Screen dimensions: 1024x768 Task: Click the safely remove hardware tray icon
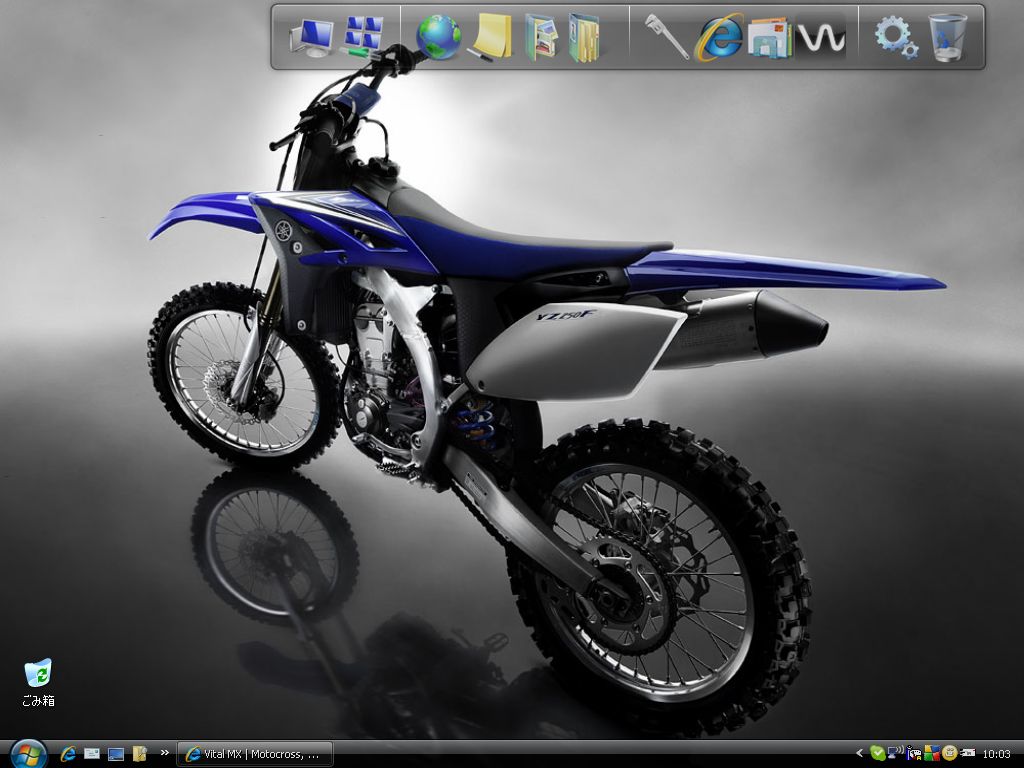967,754
